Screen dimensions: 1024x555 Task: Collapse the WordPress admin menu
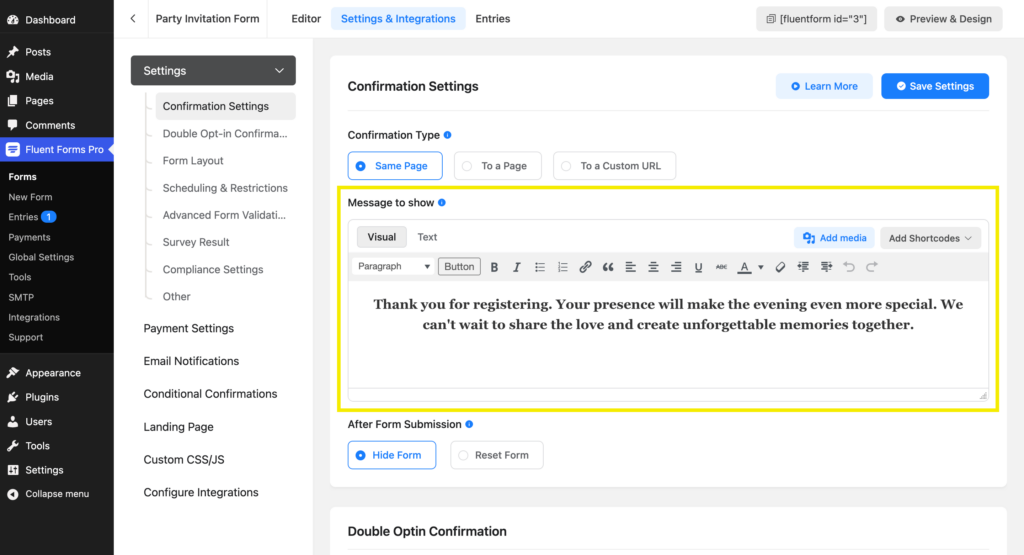click(57, 494)
